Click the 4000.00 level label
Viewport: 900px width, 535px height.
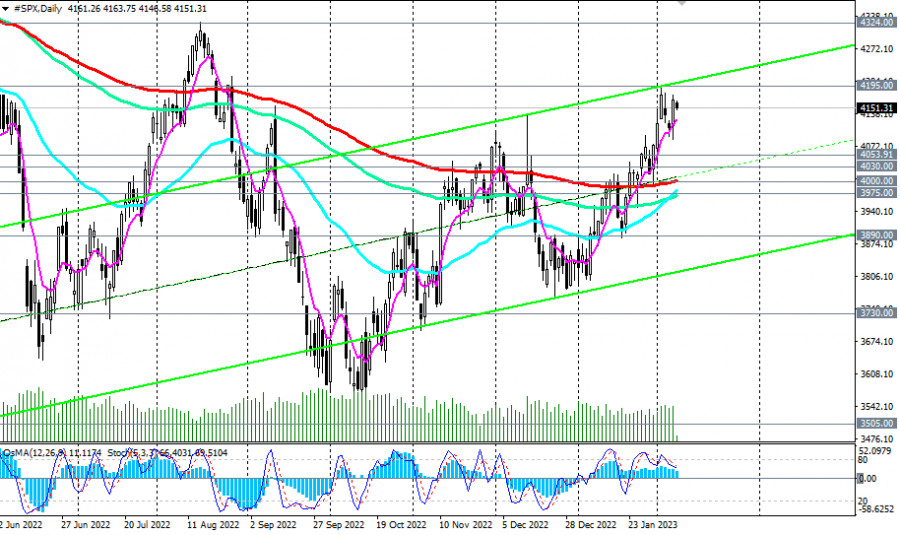pyautogui.click(x=876, y=181)
